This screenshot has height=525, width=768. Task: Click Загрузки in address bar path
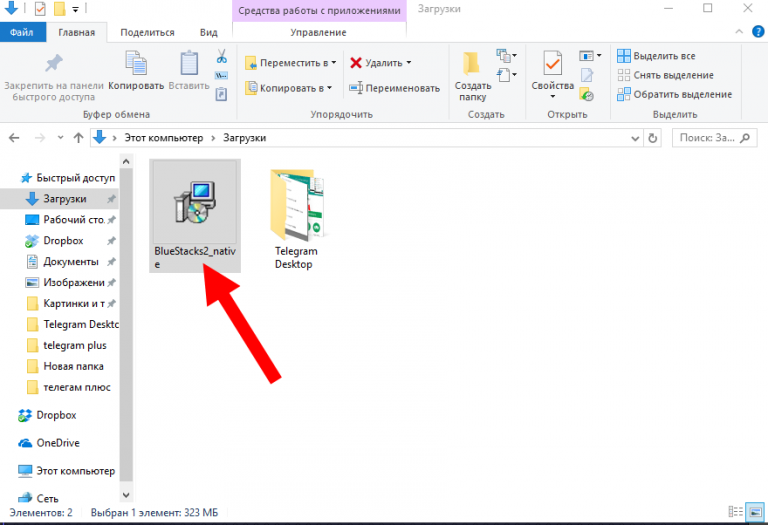coord(244,138)
